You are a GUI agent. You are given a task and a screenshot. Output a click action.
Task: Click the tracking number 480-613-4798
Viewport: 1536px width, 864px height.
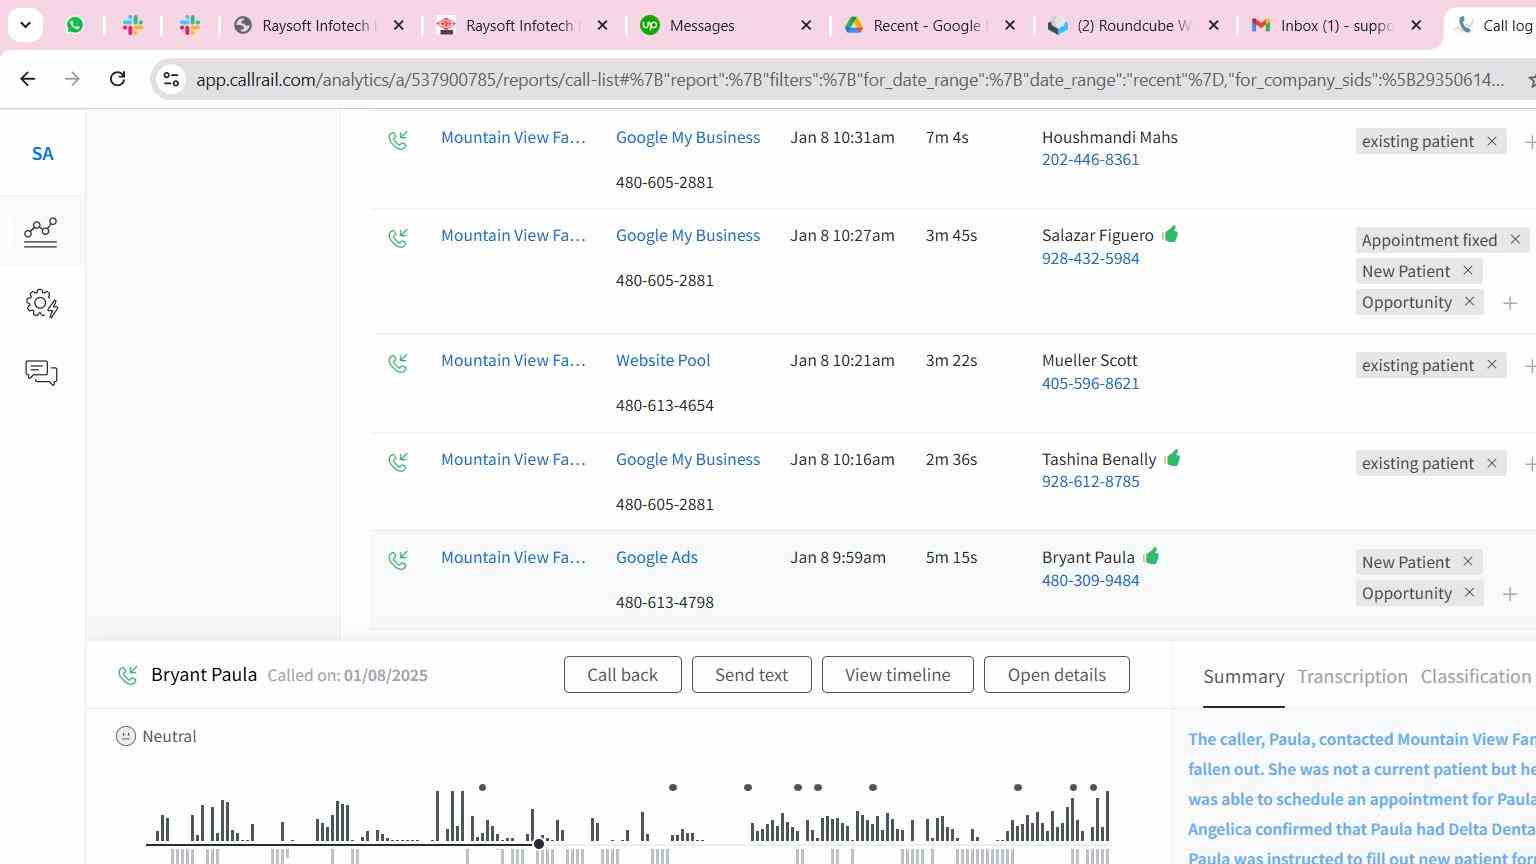coord(665,603)
